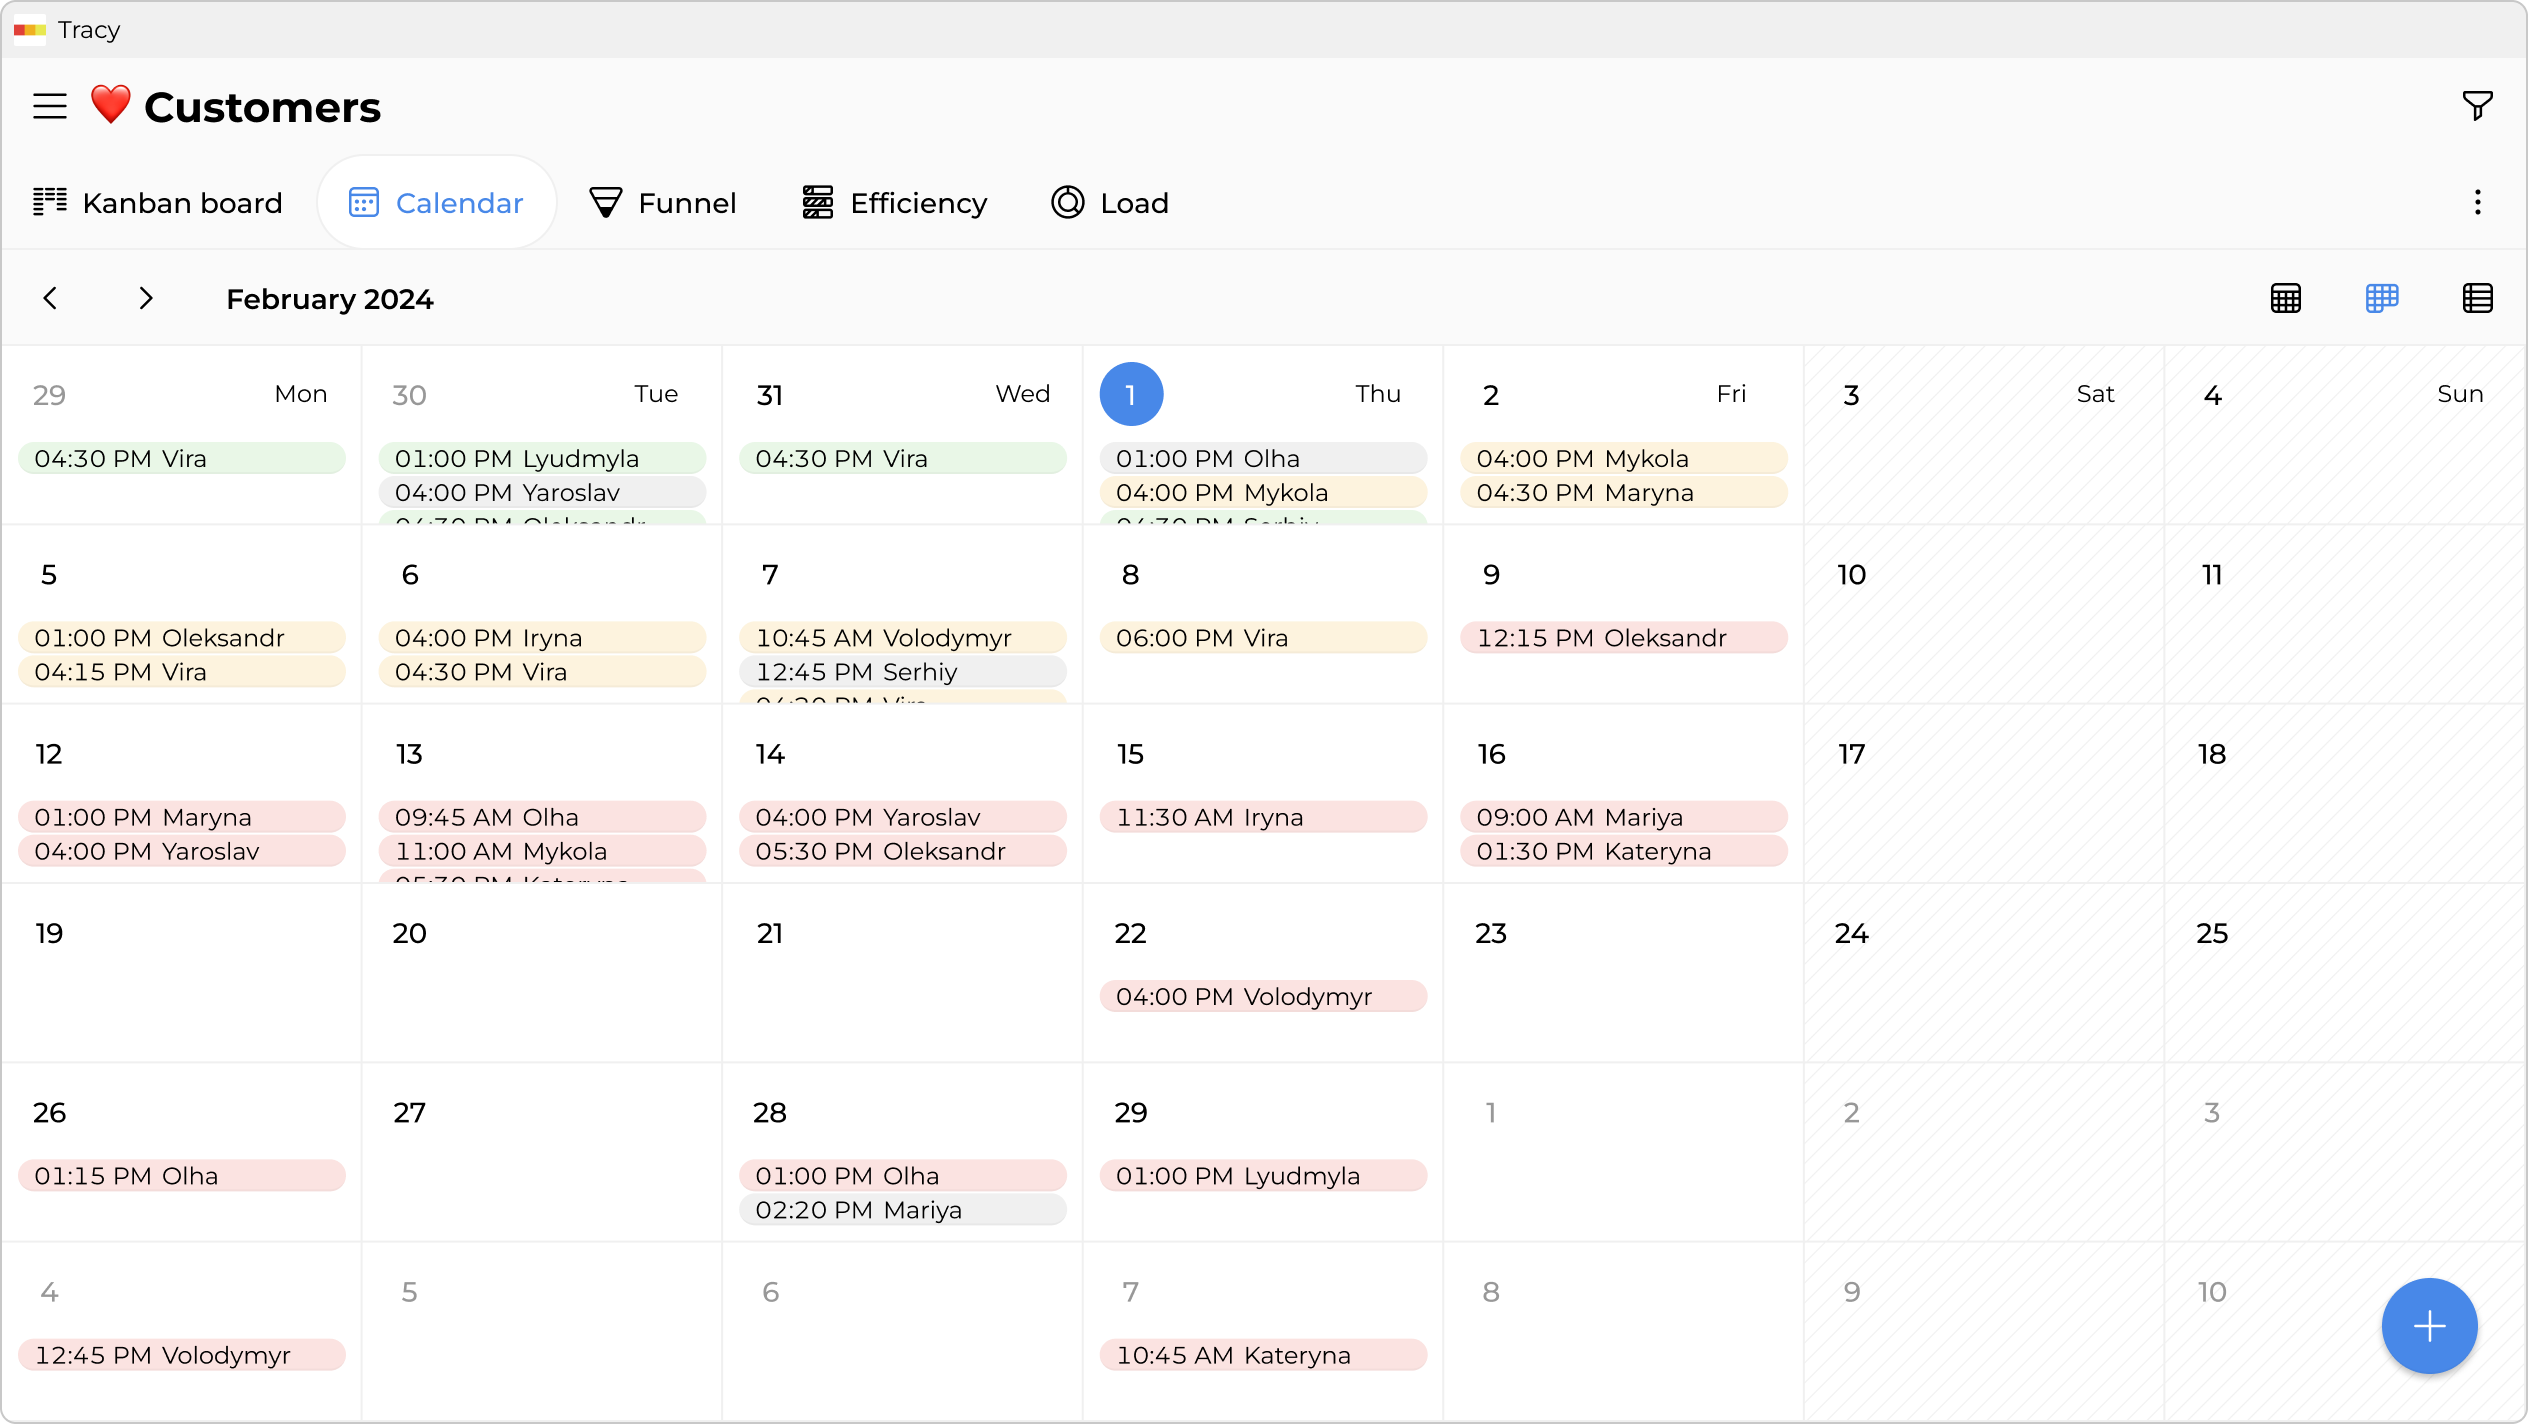Switch to the Kanban board tab
Image resolution: width=2528 pixels, height=1424 pixels.
pyautogui.click(x=156, y=202)
